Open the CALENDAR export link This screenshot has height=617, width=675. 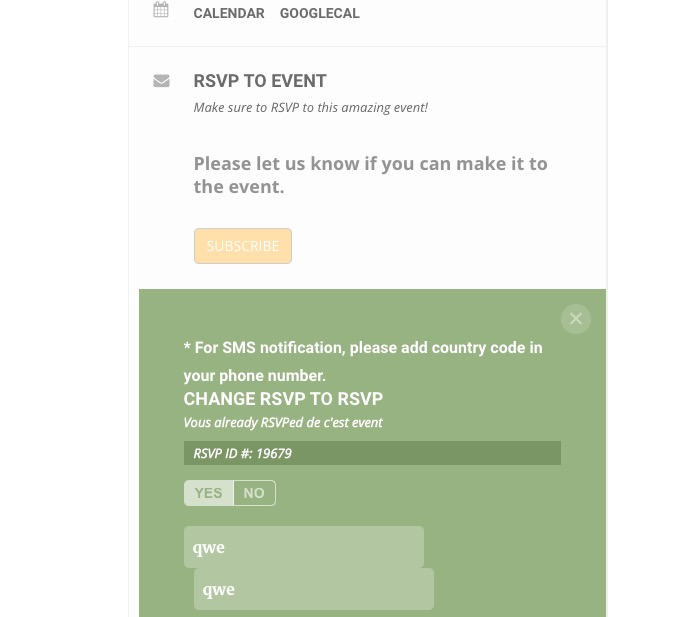pos(229,13)
